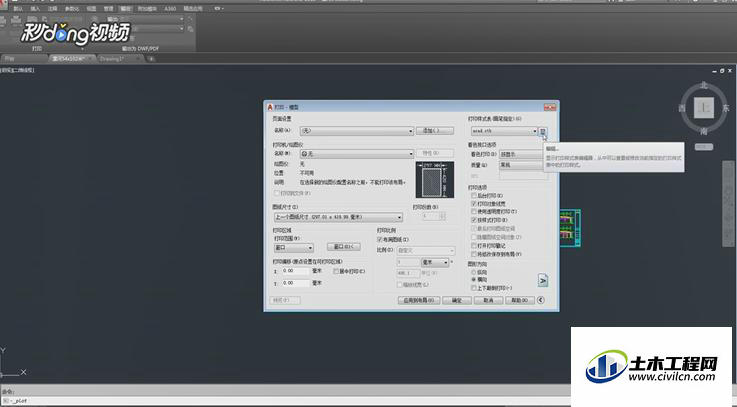Screen dimensions: 737x407
Task: Open 附加模块 ribbon tab
Action: pyautogui.click(x=147, y=8)
